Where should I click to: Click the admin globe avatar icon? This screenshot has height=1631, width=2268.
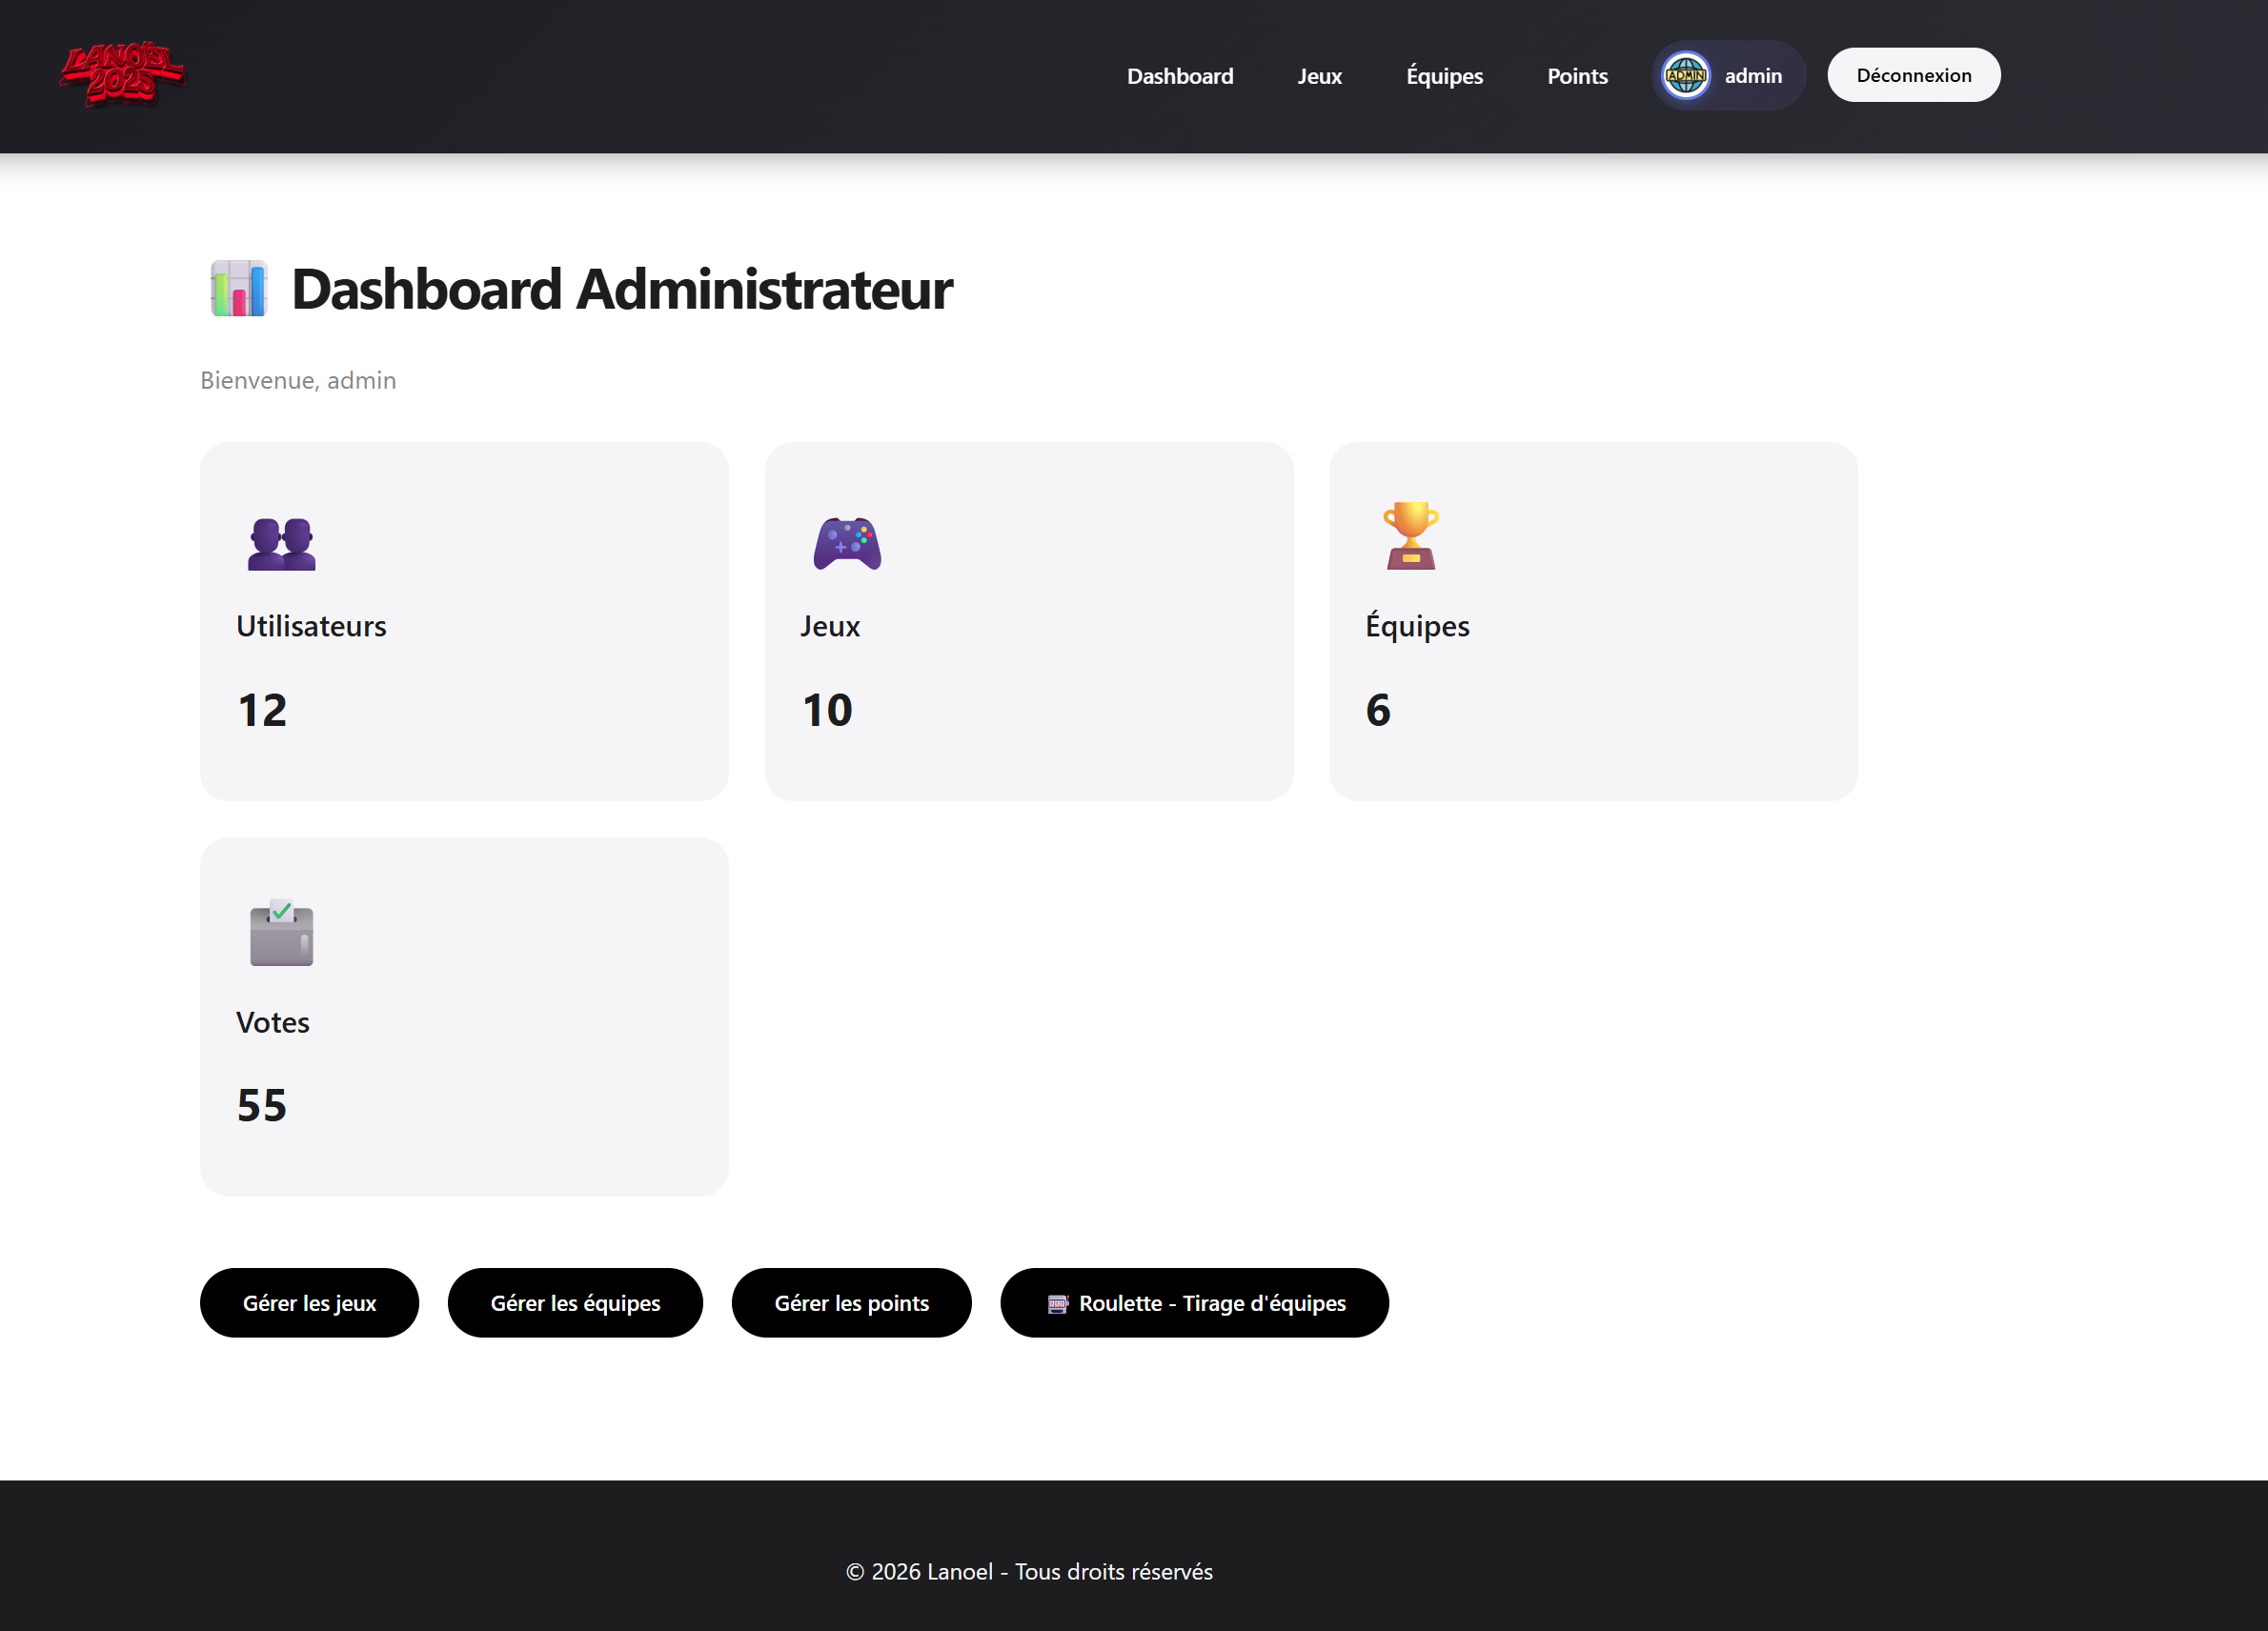1686,75
